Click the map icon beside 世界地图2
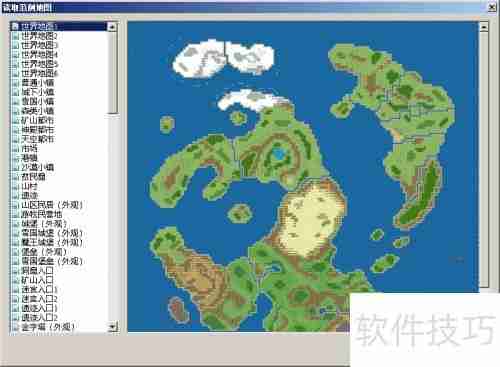The height and width of the screenshot is (367, 500). tap(15, 36)
